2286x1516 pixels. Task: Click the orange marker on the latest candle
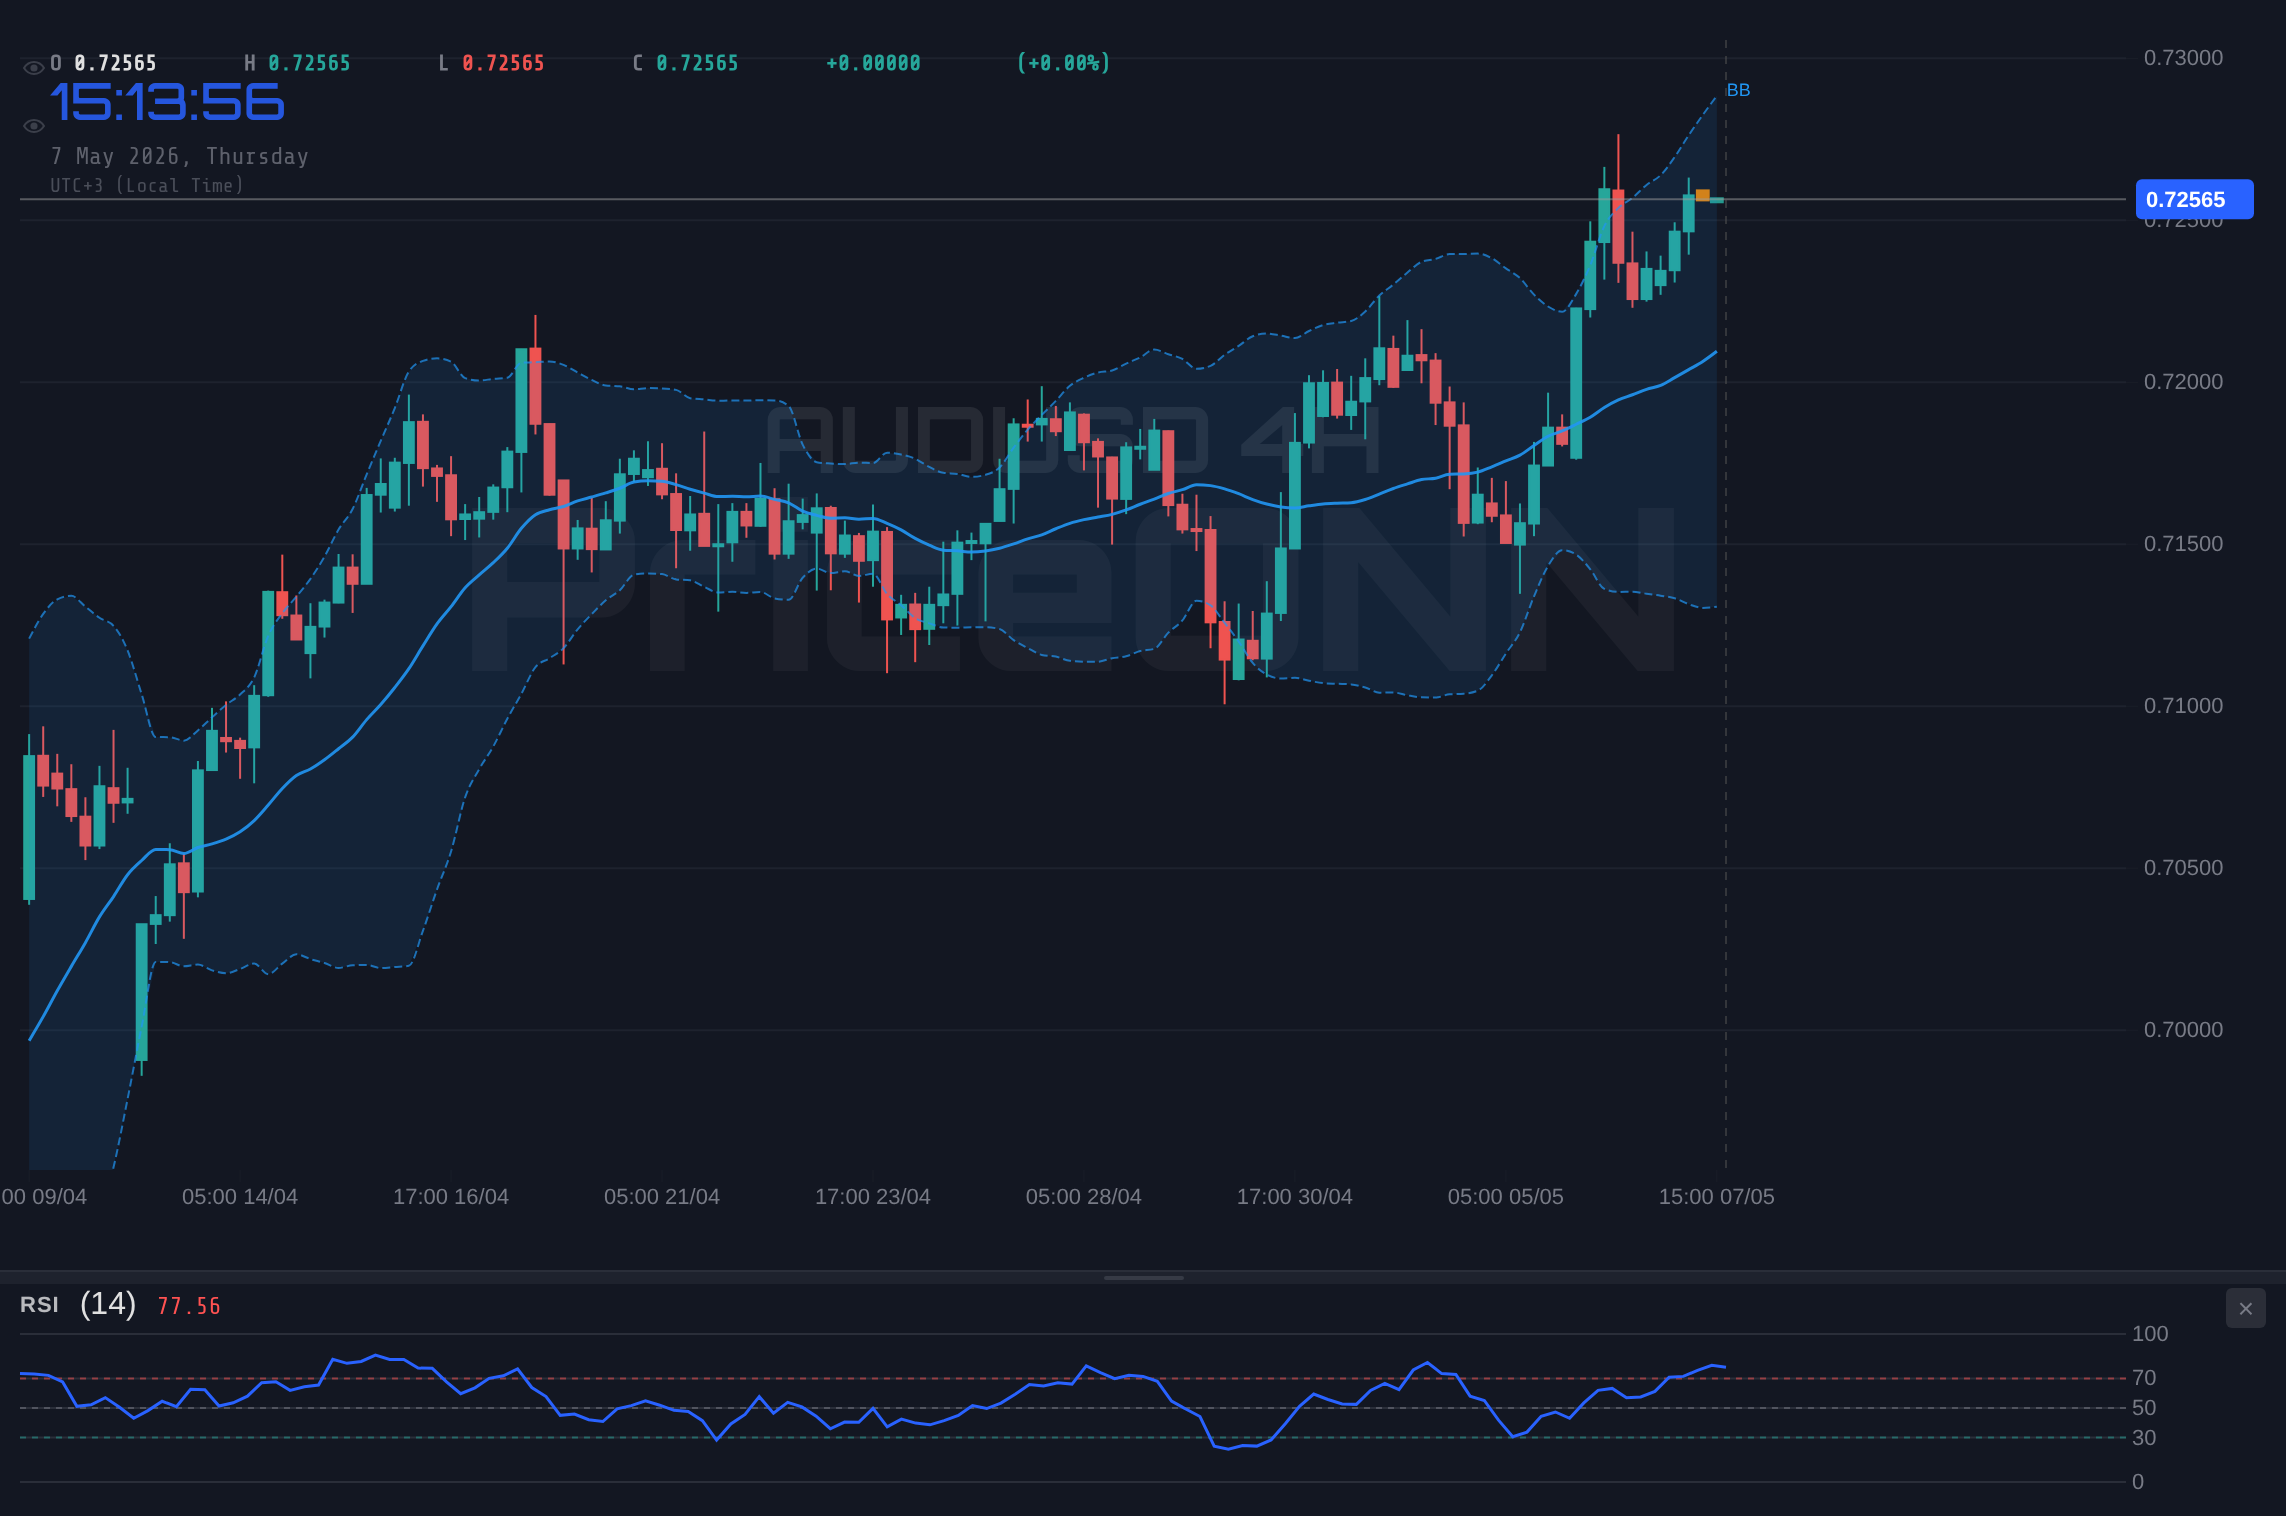tap(1703, 195)
